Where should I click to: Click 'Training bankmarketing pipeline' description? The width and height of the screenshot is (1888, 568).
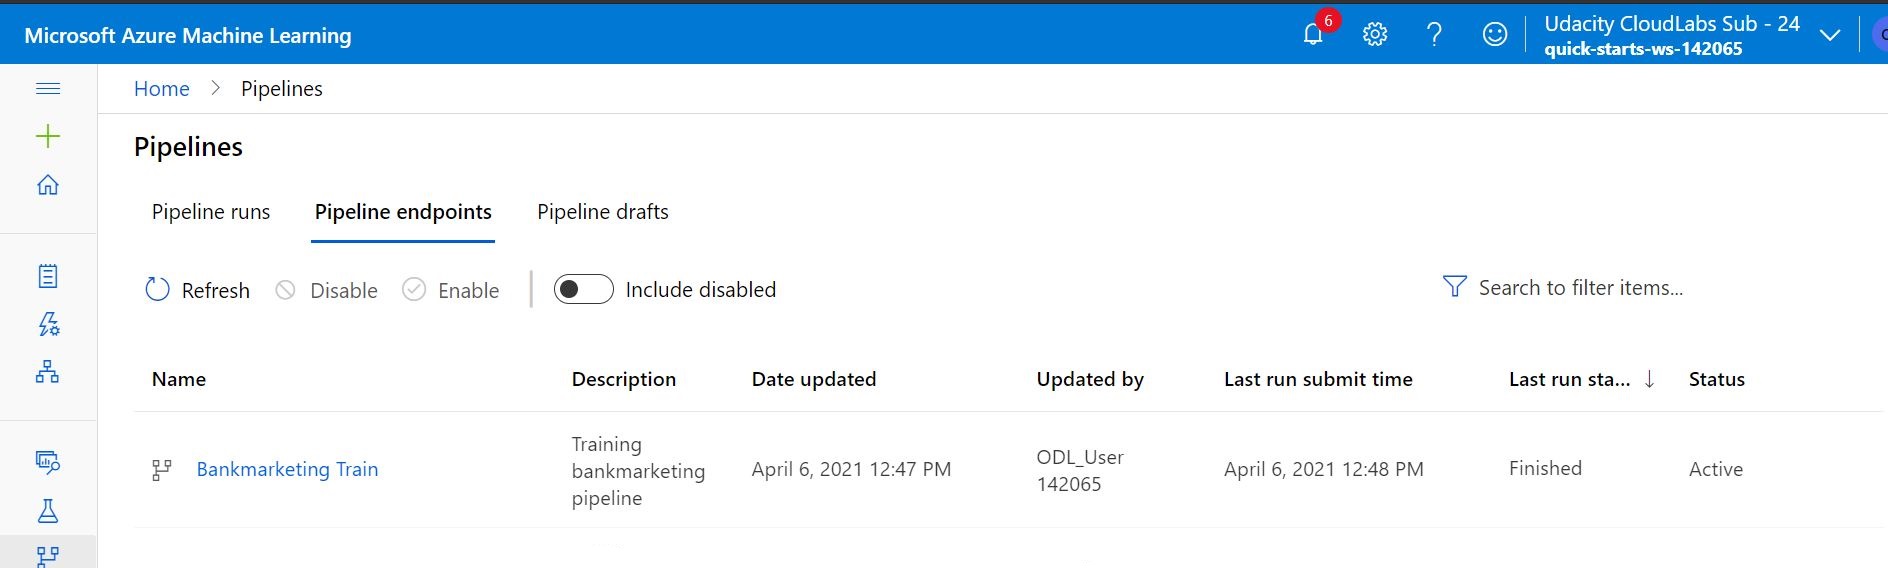638,471
